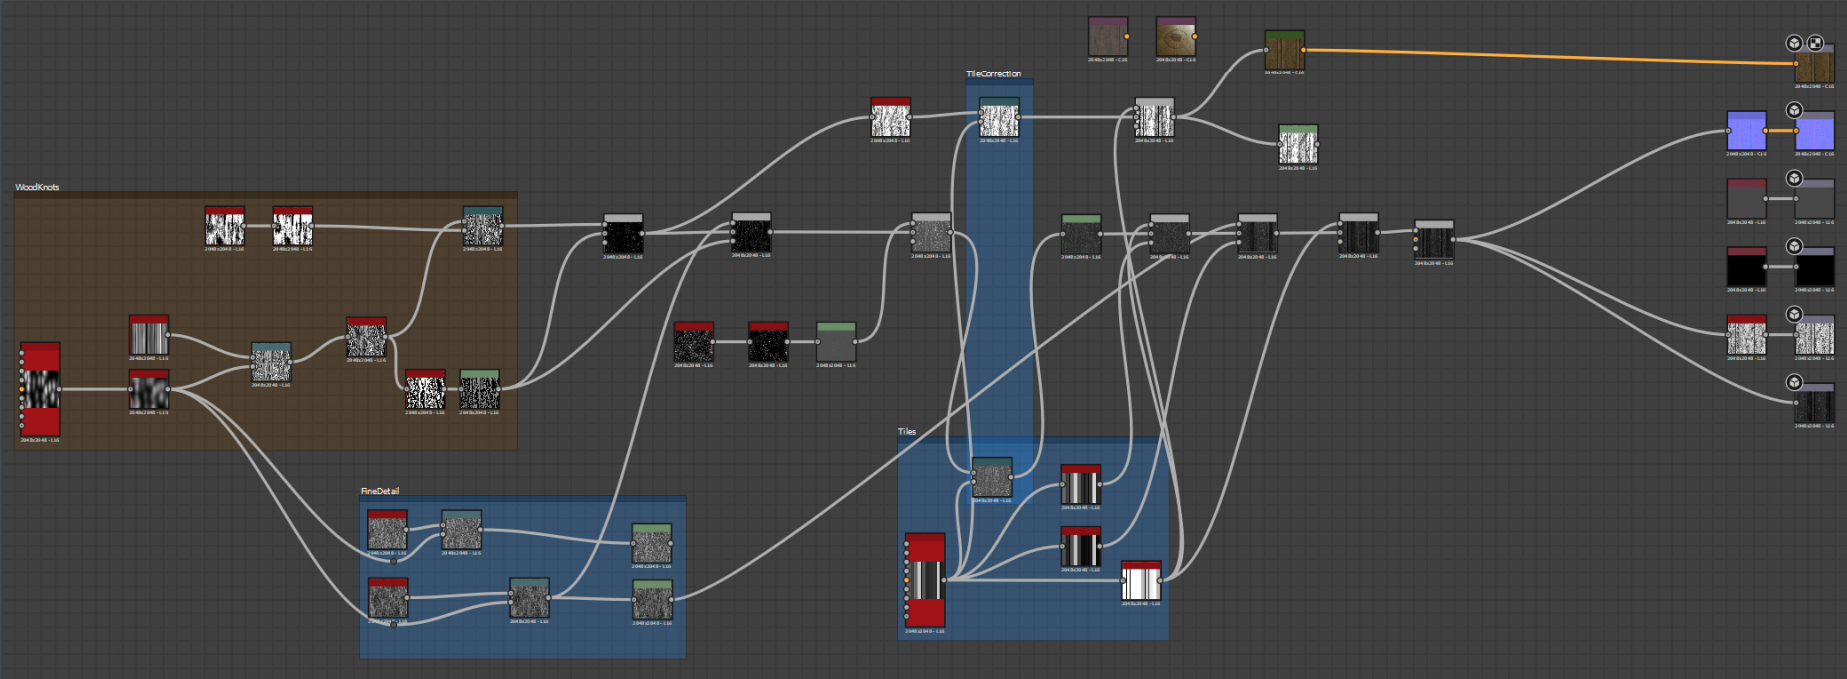The height and width of the screenshot is (679, 1847).
Task: Select the wood base color output node
Action: coord(1815,65)
